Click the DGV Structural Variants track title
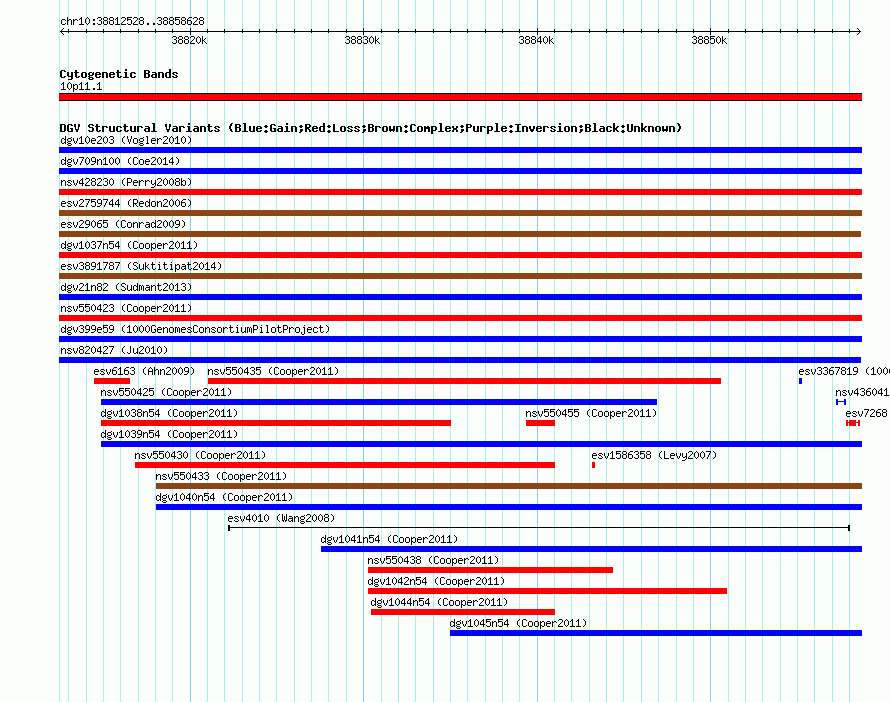 coord(371,128)
